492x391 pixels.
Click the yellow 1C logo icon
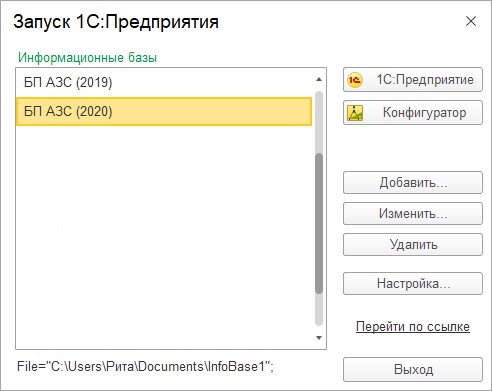[354, 80]
